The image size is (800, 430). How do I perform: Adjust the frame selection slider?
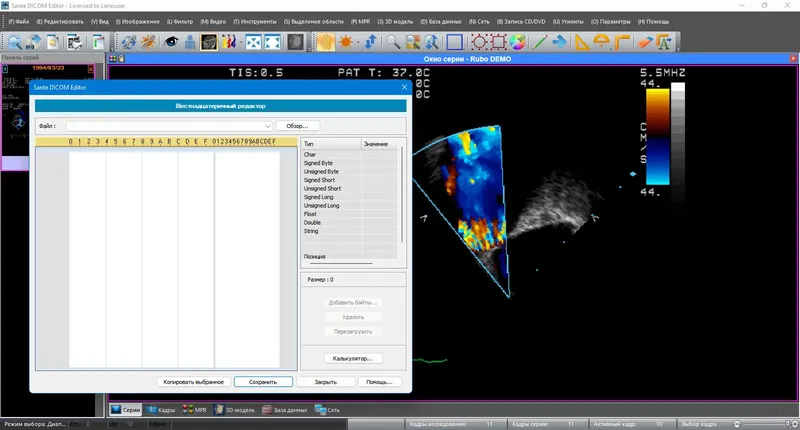tap(765, 424)
